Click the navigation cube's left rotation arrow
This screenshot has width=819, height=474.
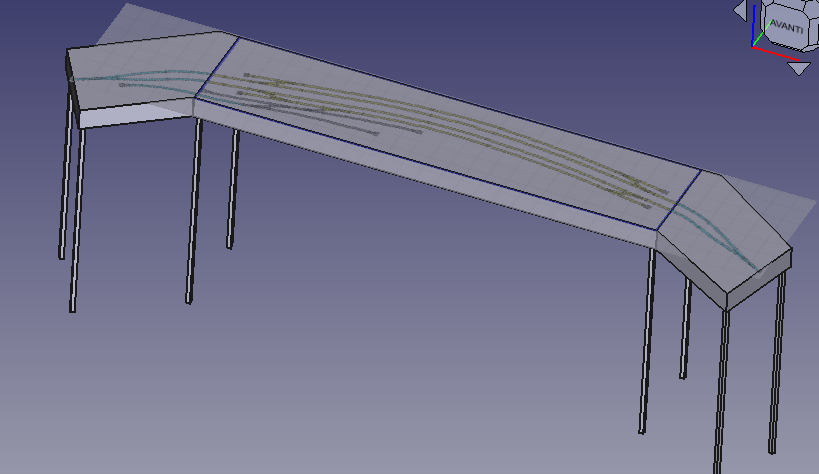740,10
